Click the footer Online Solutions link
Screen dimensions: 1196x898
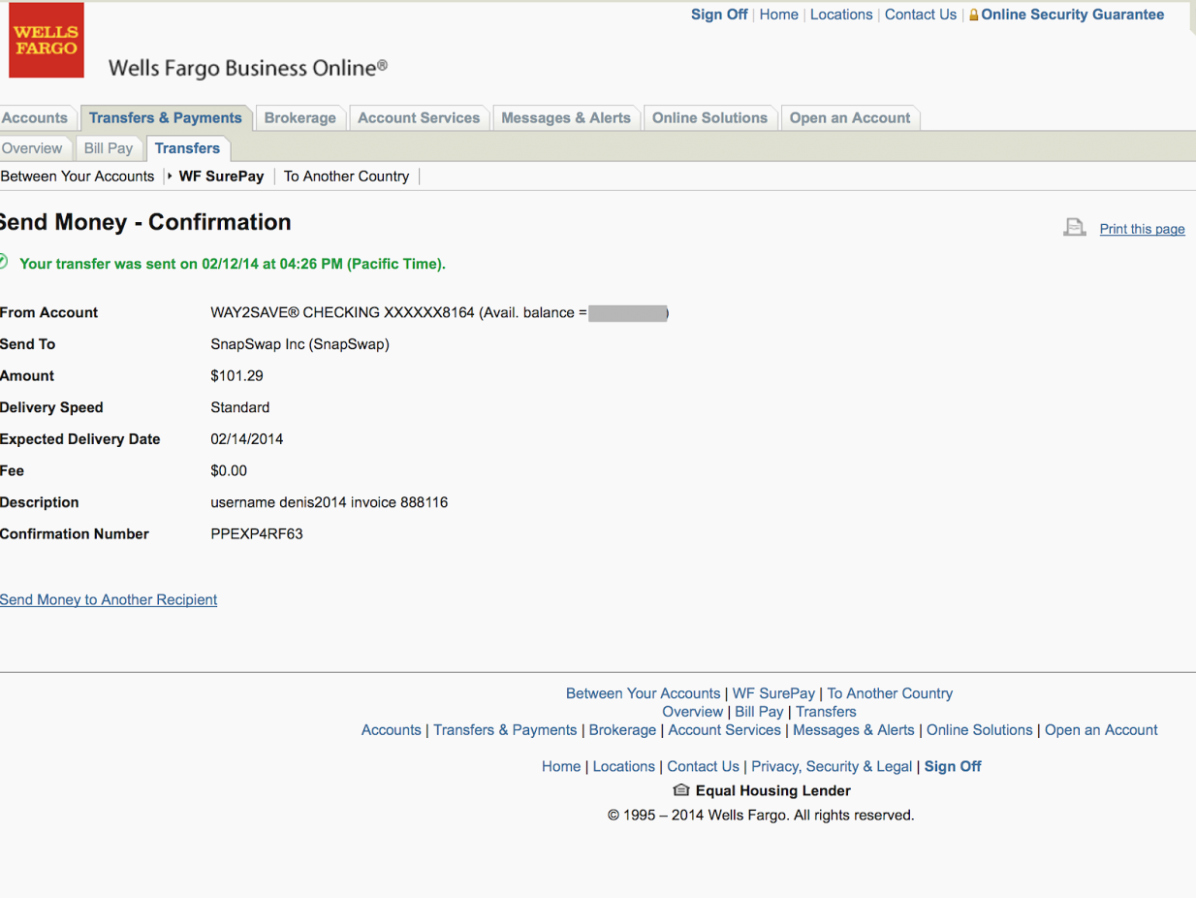pos(979,730)
